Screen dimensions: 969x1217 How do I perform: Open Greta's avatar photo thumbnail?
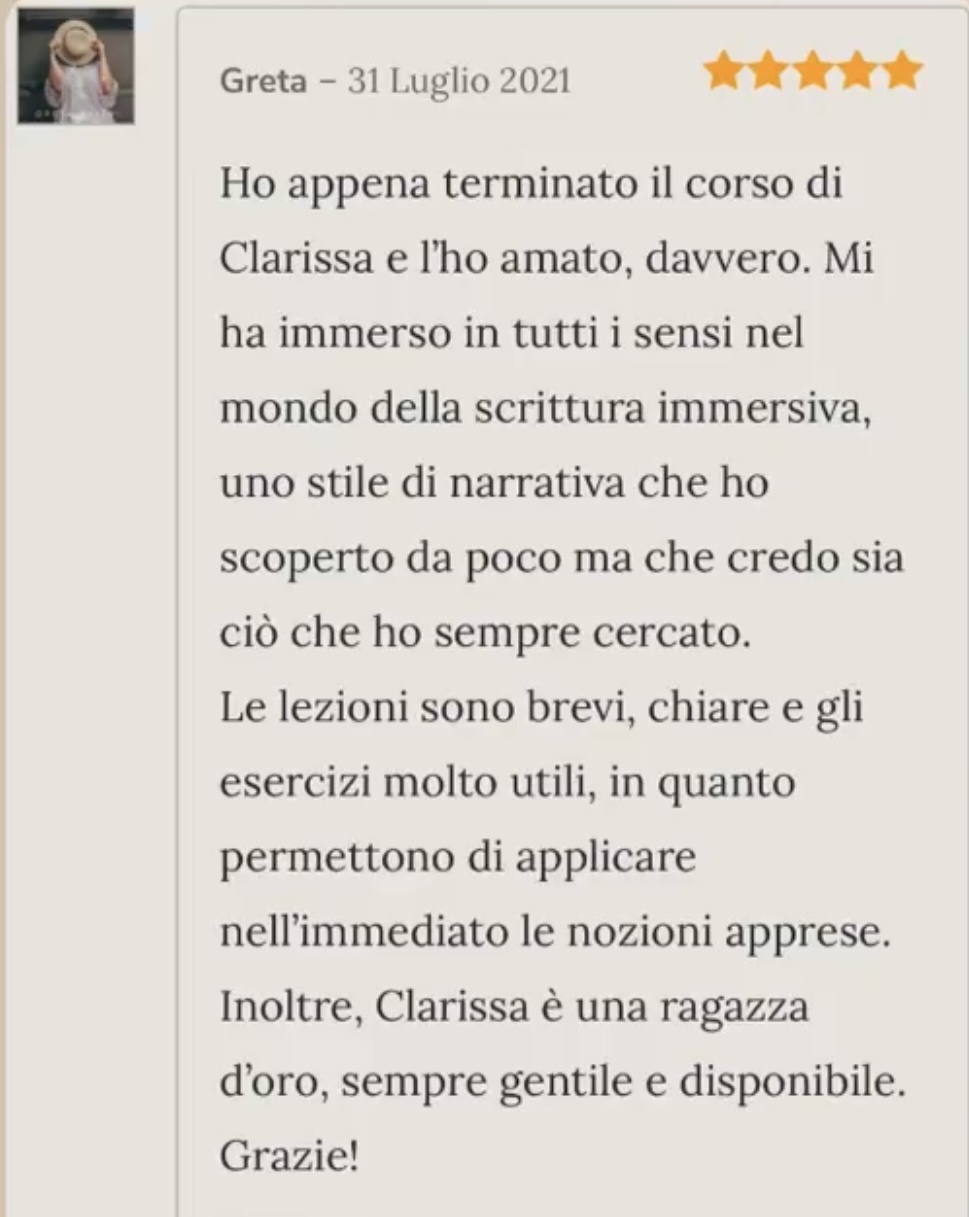coord(76,66)
